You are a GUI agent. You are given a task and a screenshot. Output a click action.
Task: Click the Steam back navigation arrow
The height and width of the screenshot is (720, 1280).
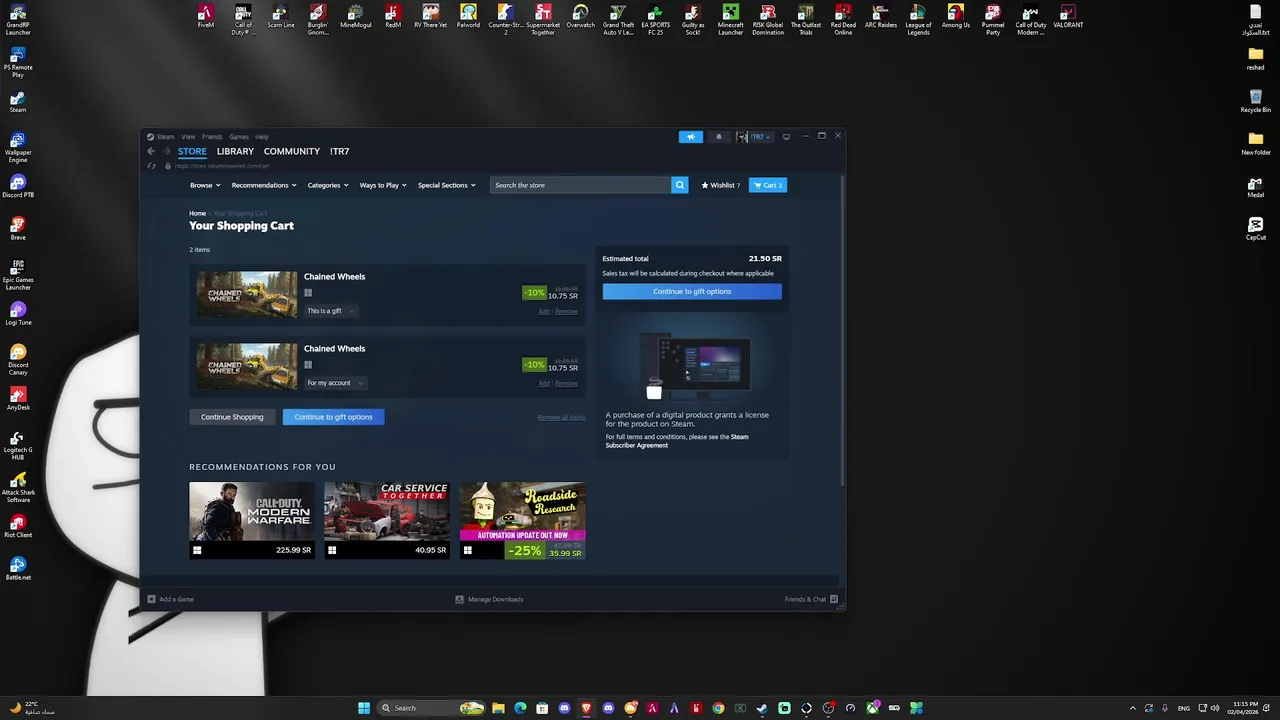coord(151,151)
